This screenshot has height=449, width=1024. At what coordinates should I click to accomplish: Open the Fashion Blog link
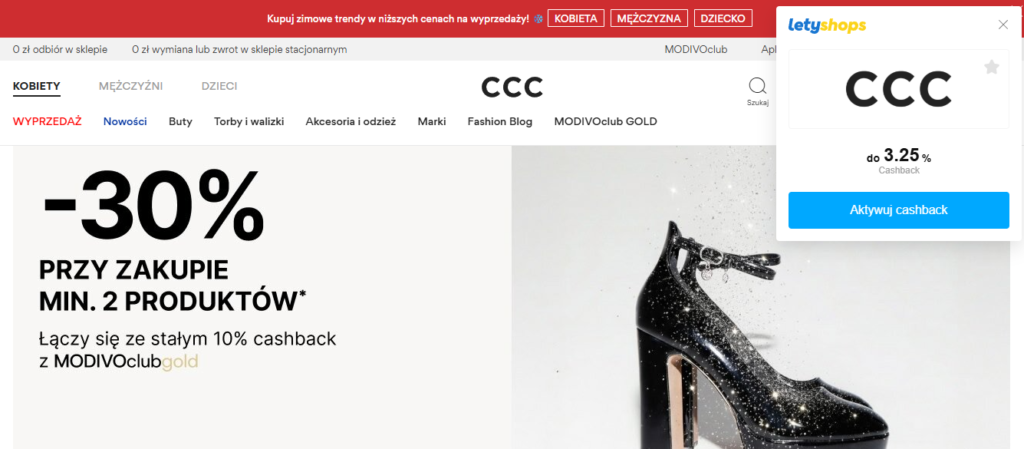click(x=500, y=121)
